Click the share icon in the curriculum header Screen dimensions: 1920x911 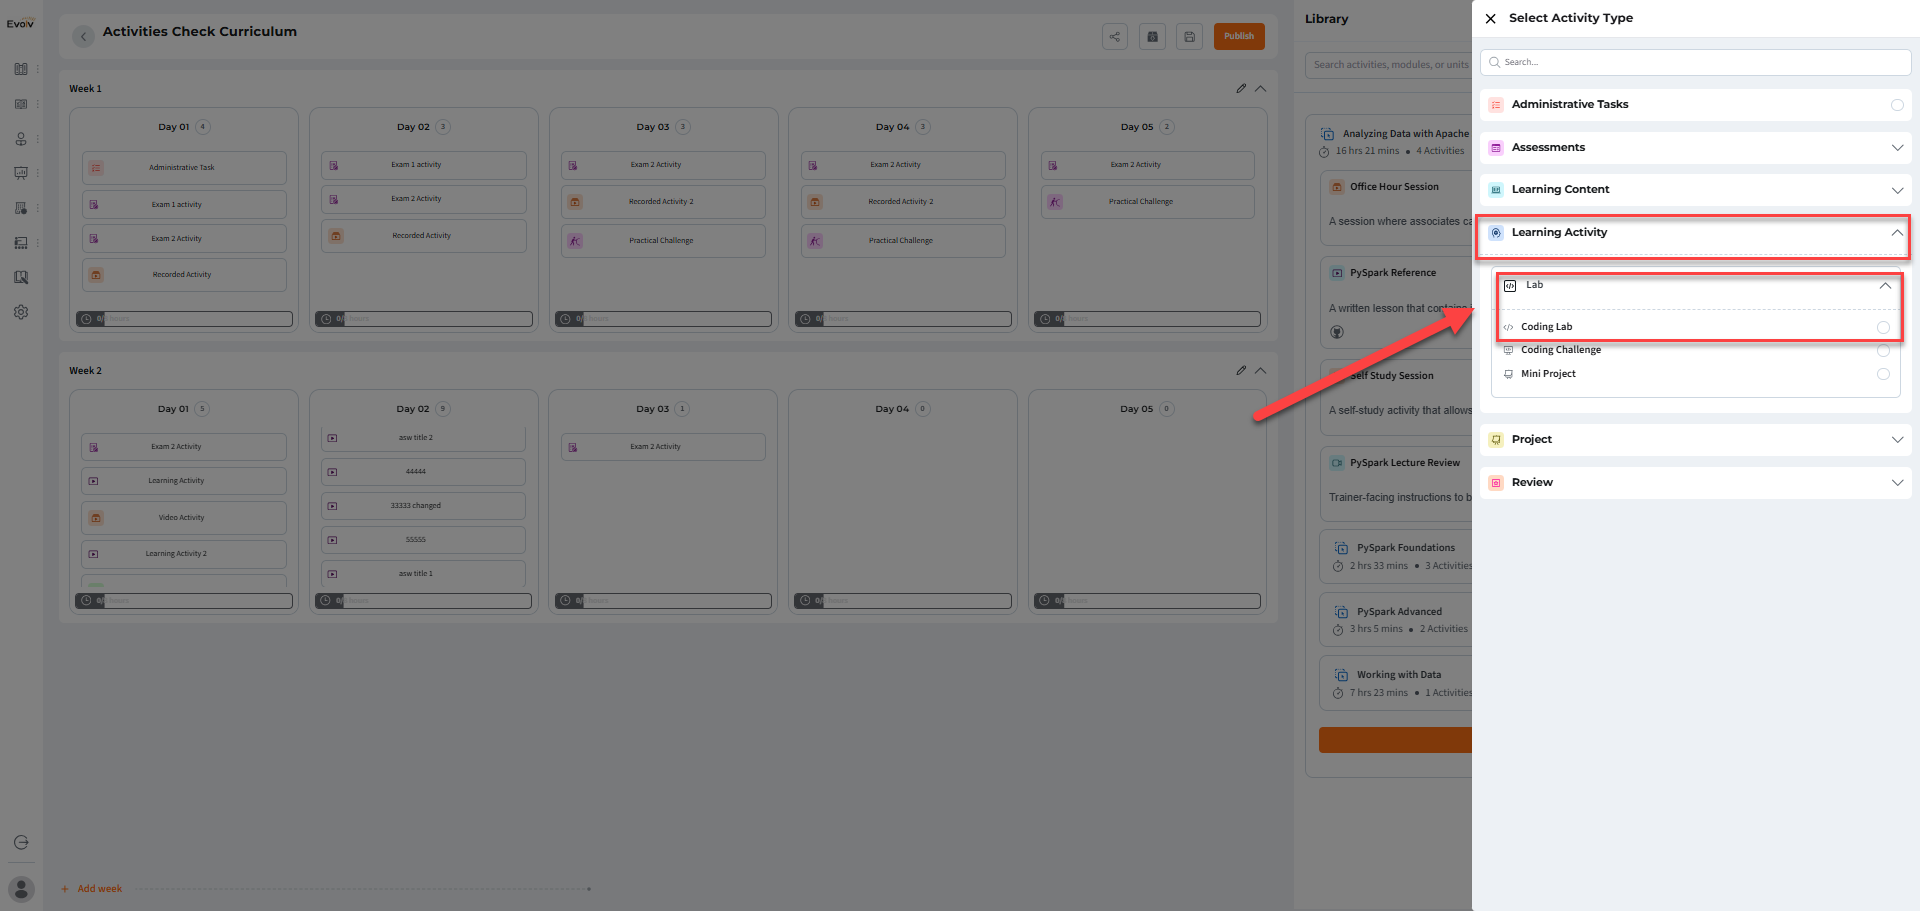click(1115, 37)
